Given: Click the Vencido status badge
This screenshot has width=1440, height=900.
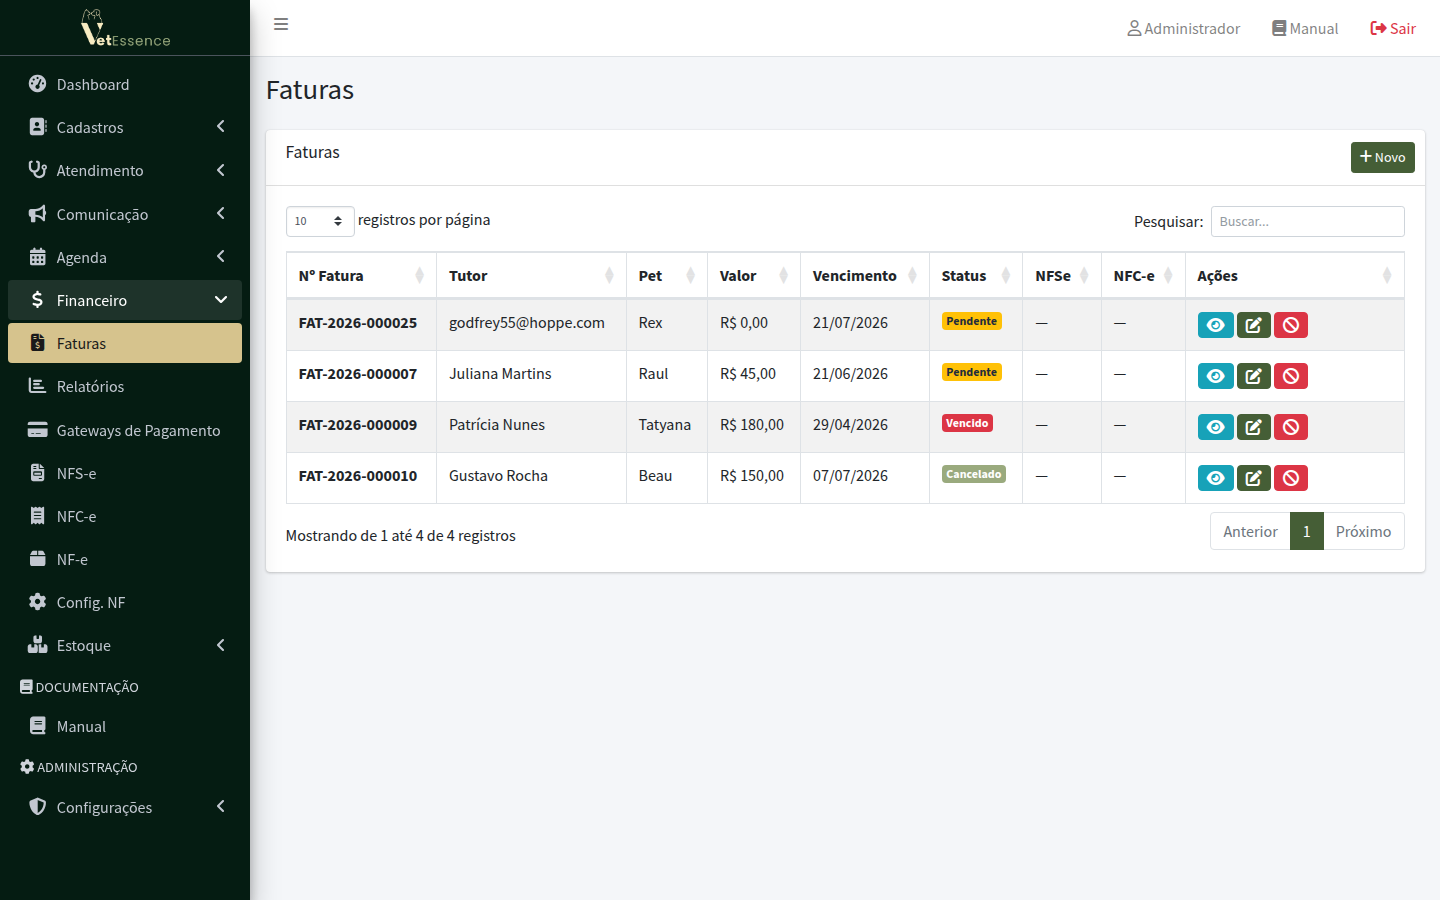Looking at the screenshot, I should pyautogui.click(x=967, y=423).
